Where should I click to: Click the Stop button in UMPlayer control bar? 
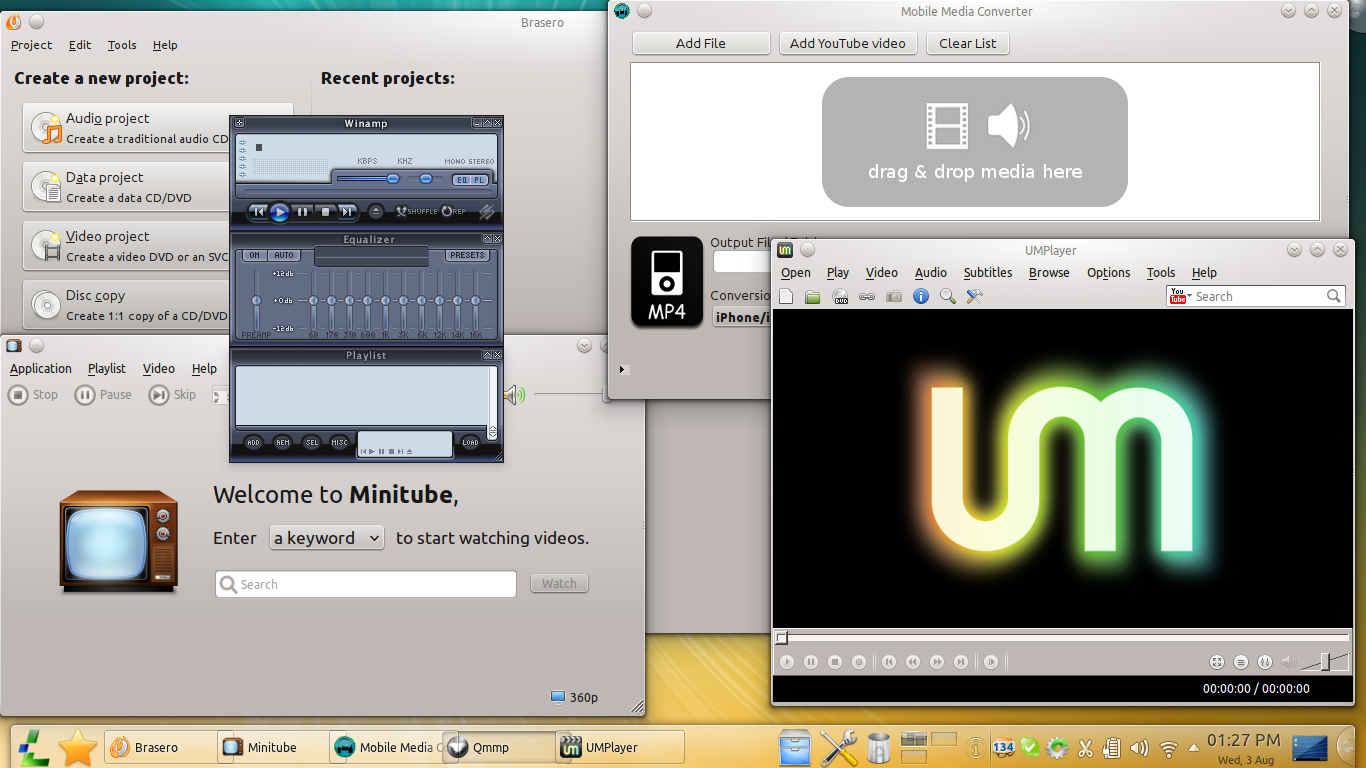coord(835,662)
